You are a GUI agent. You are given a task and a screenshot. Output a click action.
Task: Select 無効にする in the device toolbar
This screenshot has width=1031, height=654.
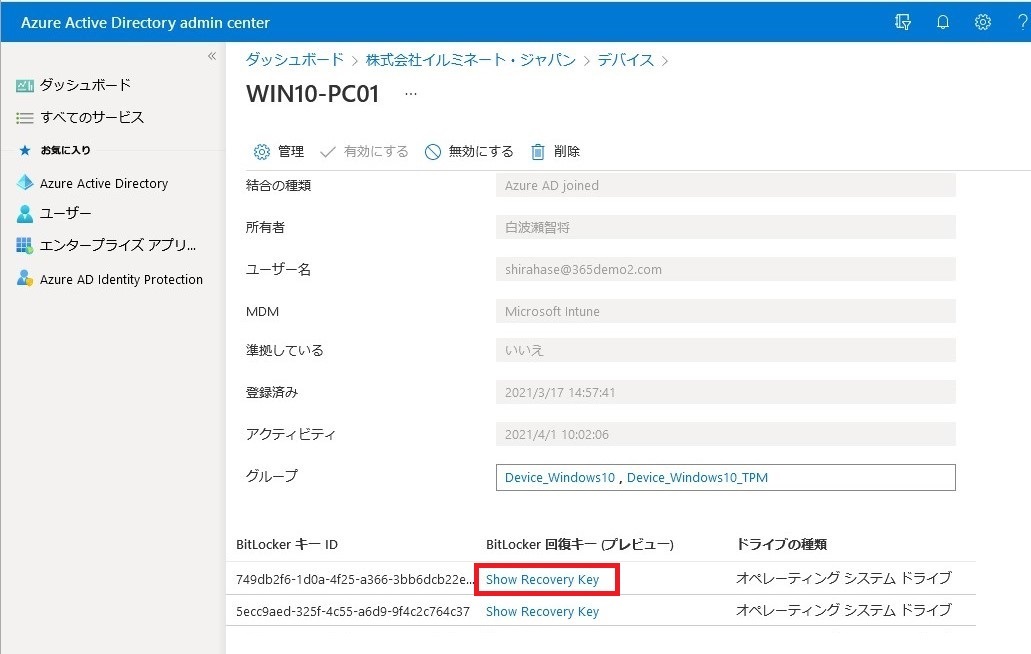tap(481, 152)
